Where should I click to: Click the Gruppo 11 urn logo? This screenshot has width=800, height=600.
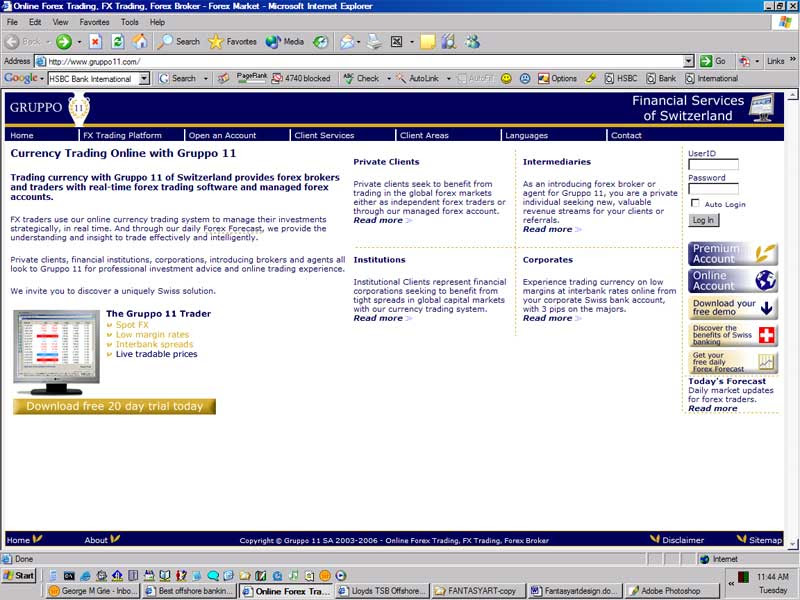tap(79, 109)
